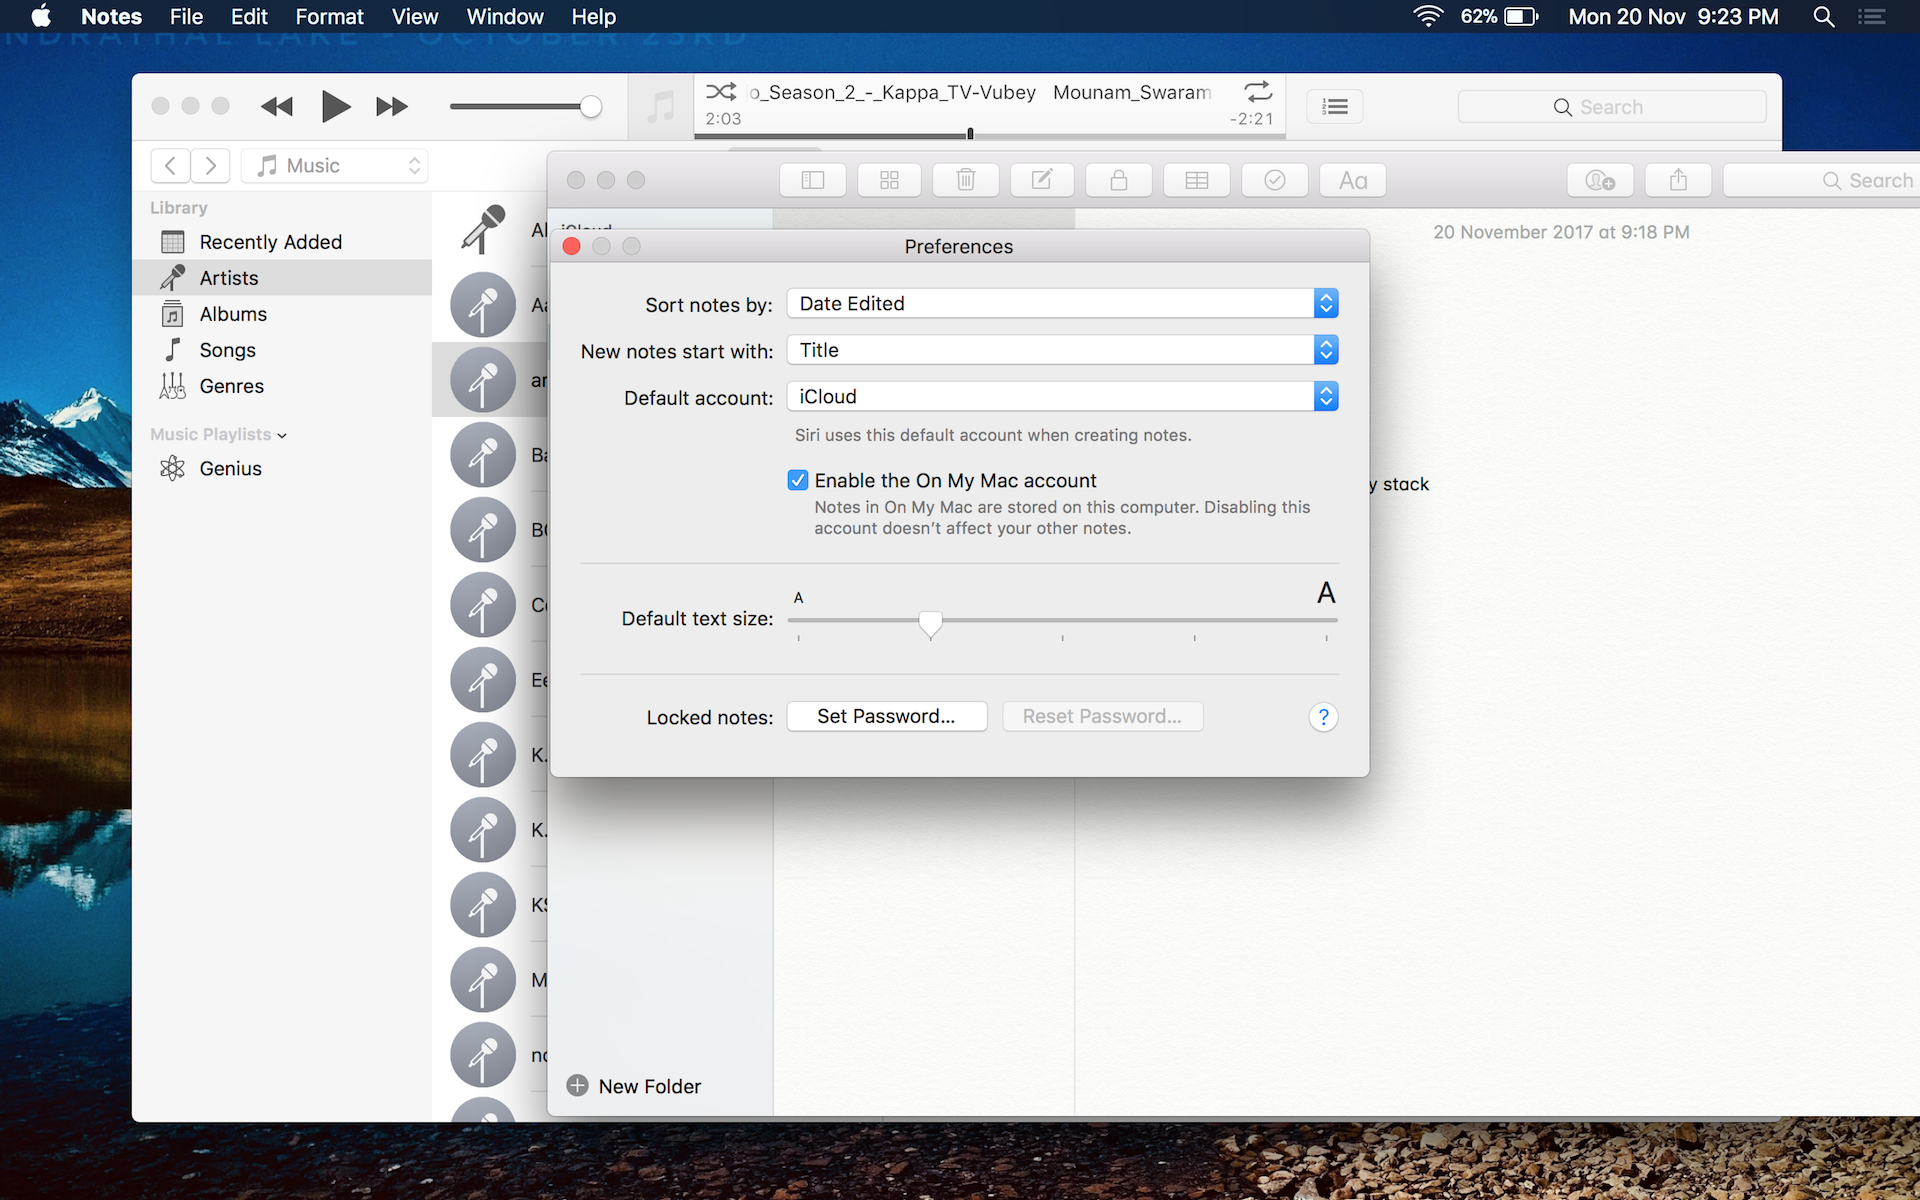Open the New notes start with dropdown
Viewport: 1920px width, 1200px height.
[x=1062, y=350]
